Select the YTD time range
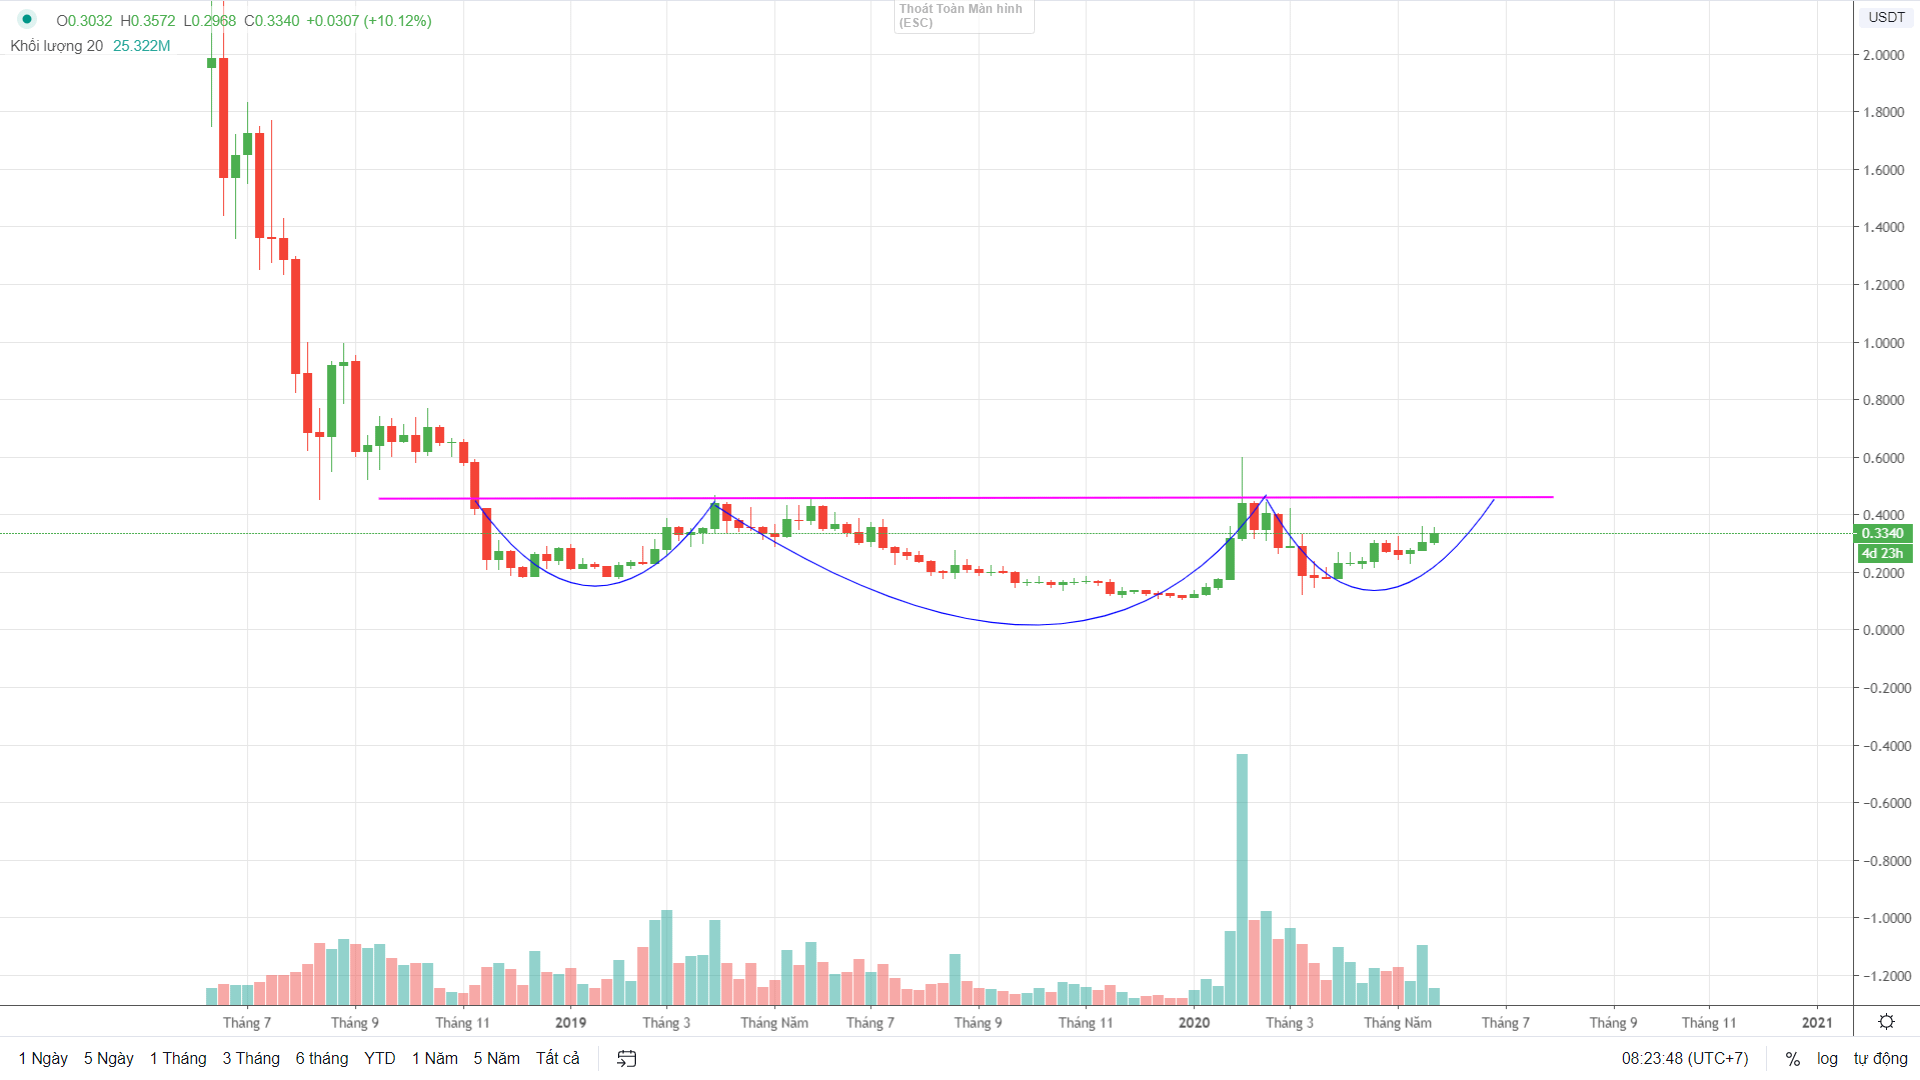This screenshot has height=1080, width=1920. pos(380,1058)
